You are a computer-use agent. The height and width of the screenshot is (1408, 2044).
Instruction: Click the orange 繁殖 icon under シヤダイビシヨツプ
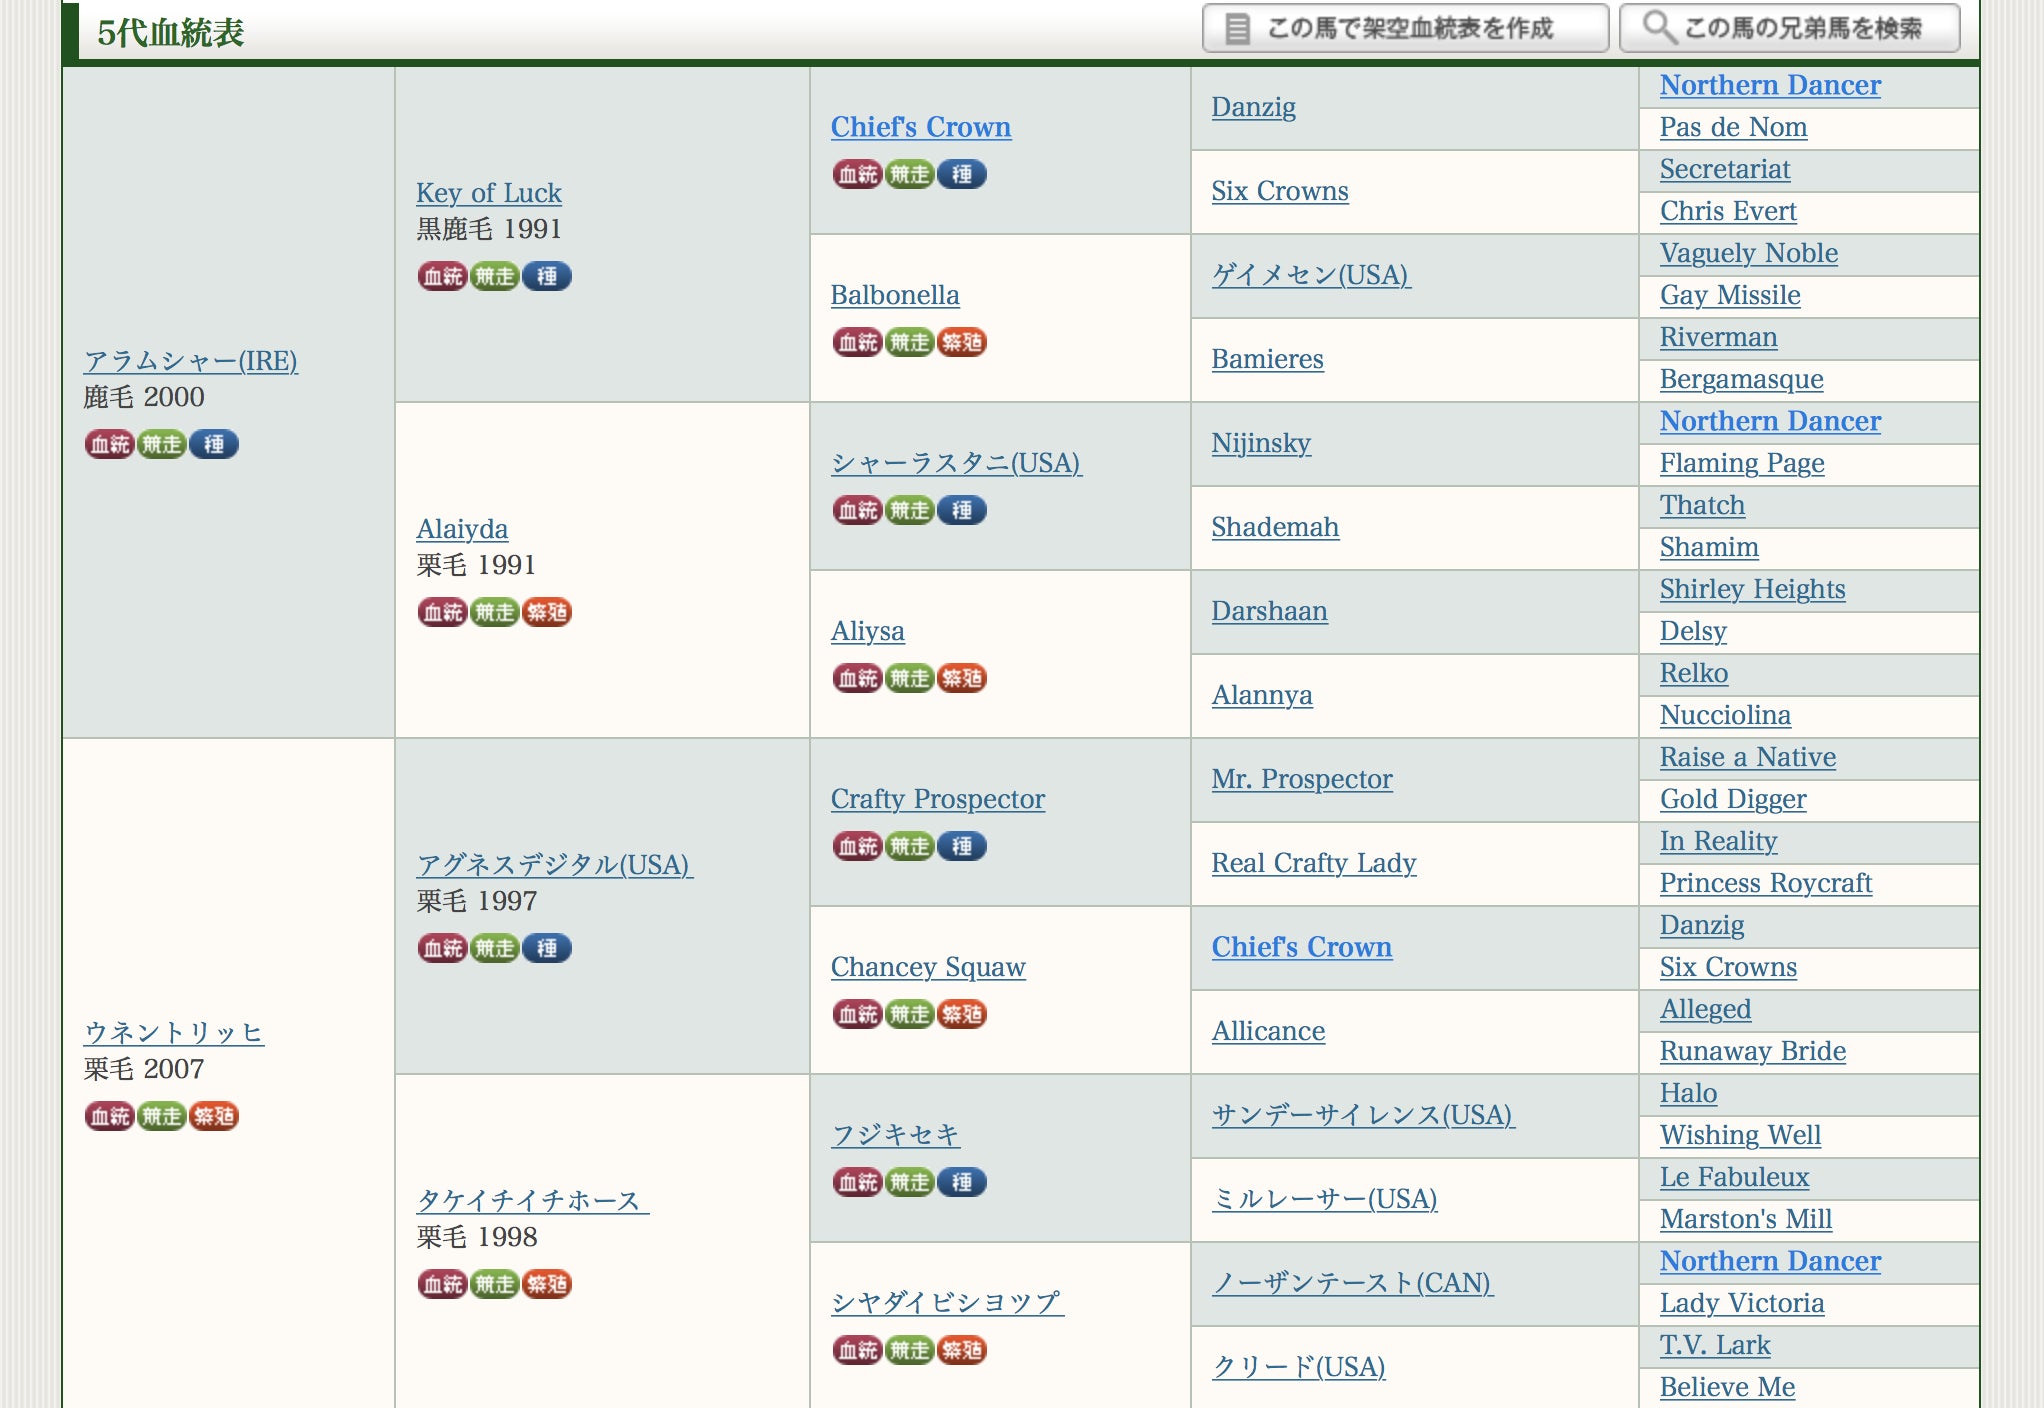(x=962, y=1350)
